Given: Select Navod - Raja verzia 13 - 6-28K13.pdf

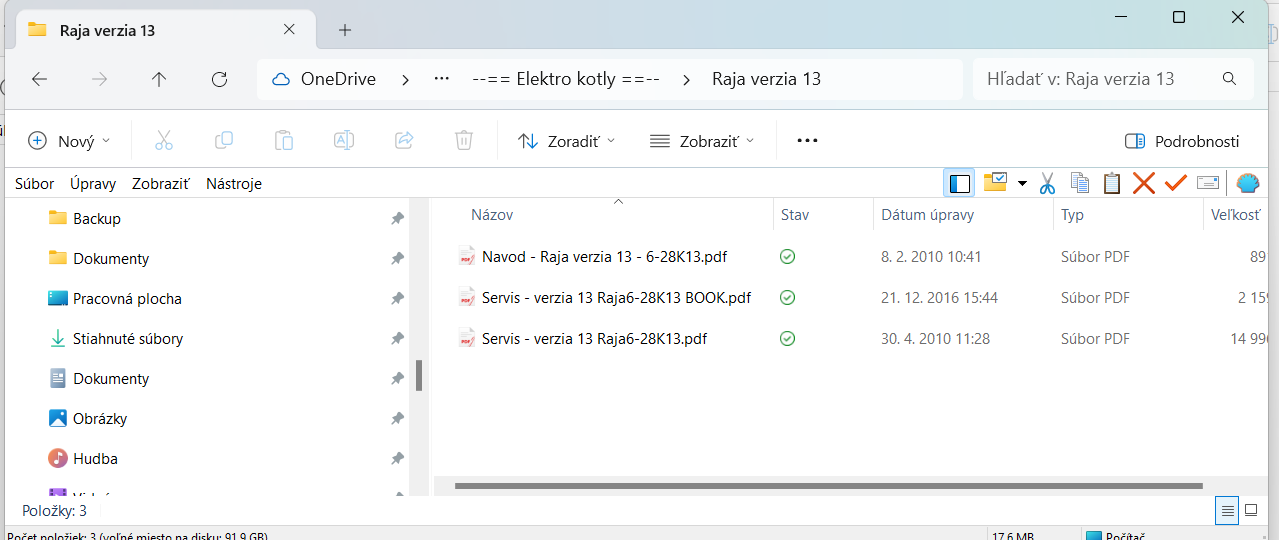Looking at the screenshot, I should (x=604, y=257).
